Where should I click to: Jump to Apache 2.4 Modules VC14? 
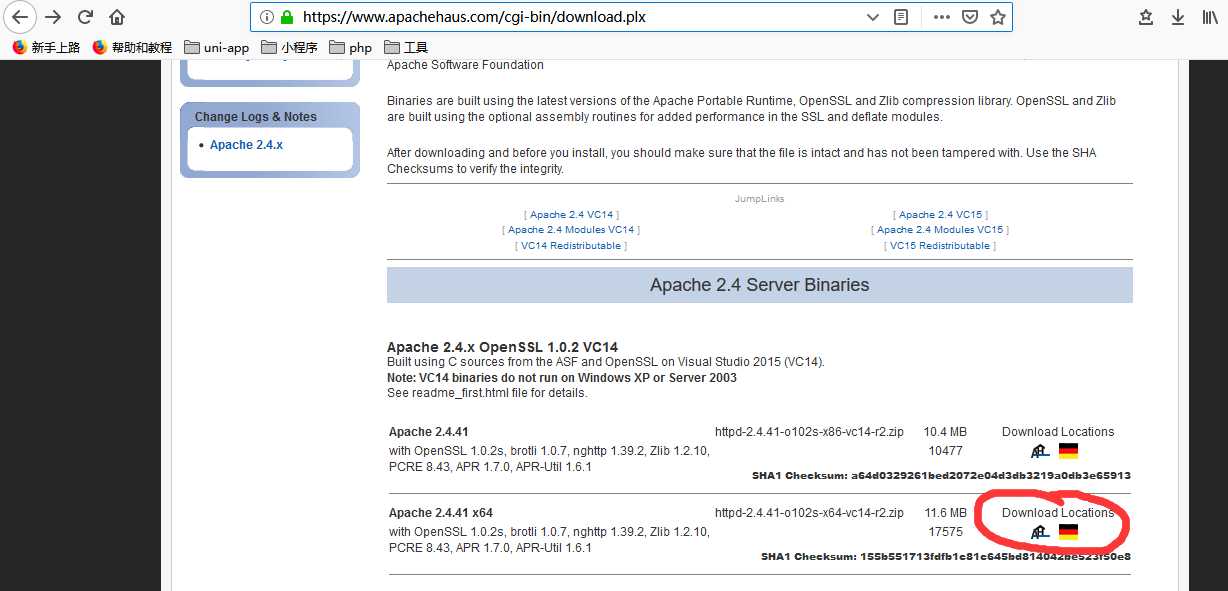coord(572,230)
